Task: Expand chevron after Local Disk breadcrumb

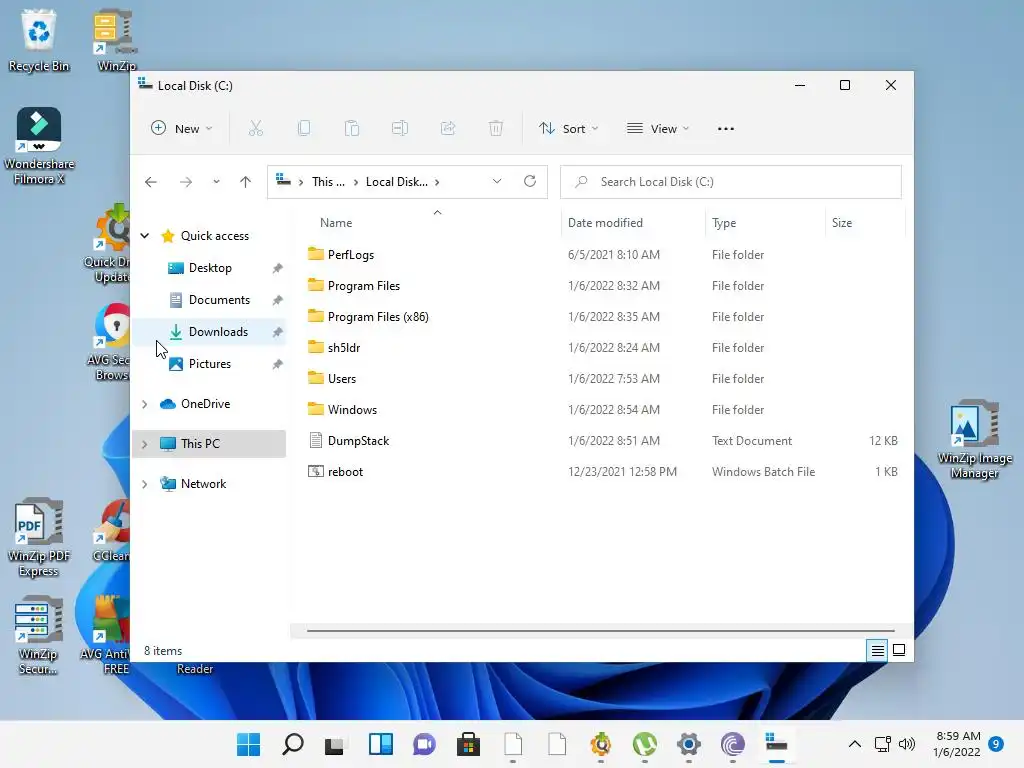Action: (437, 182)
